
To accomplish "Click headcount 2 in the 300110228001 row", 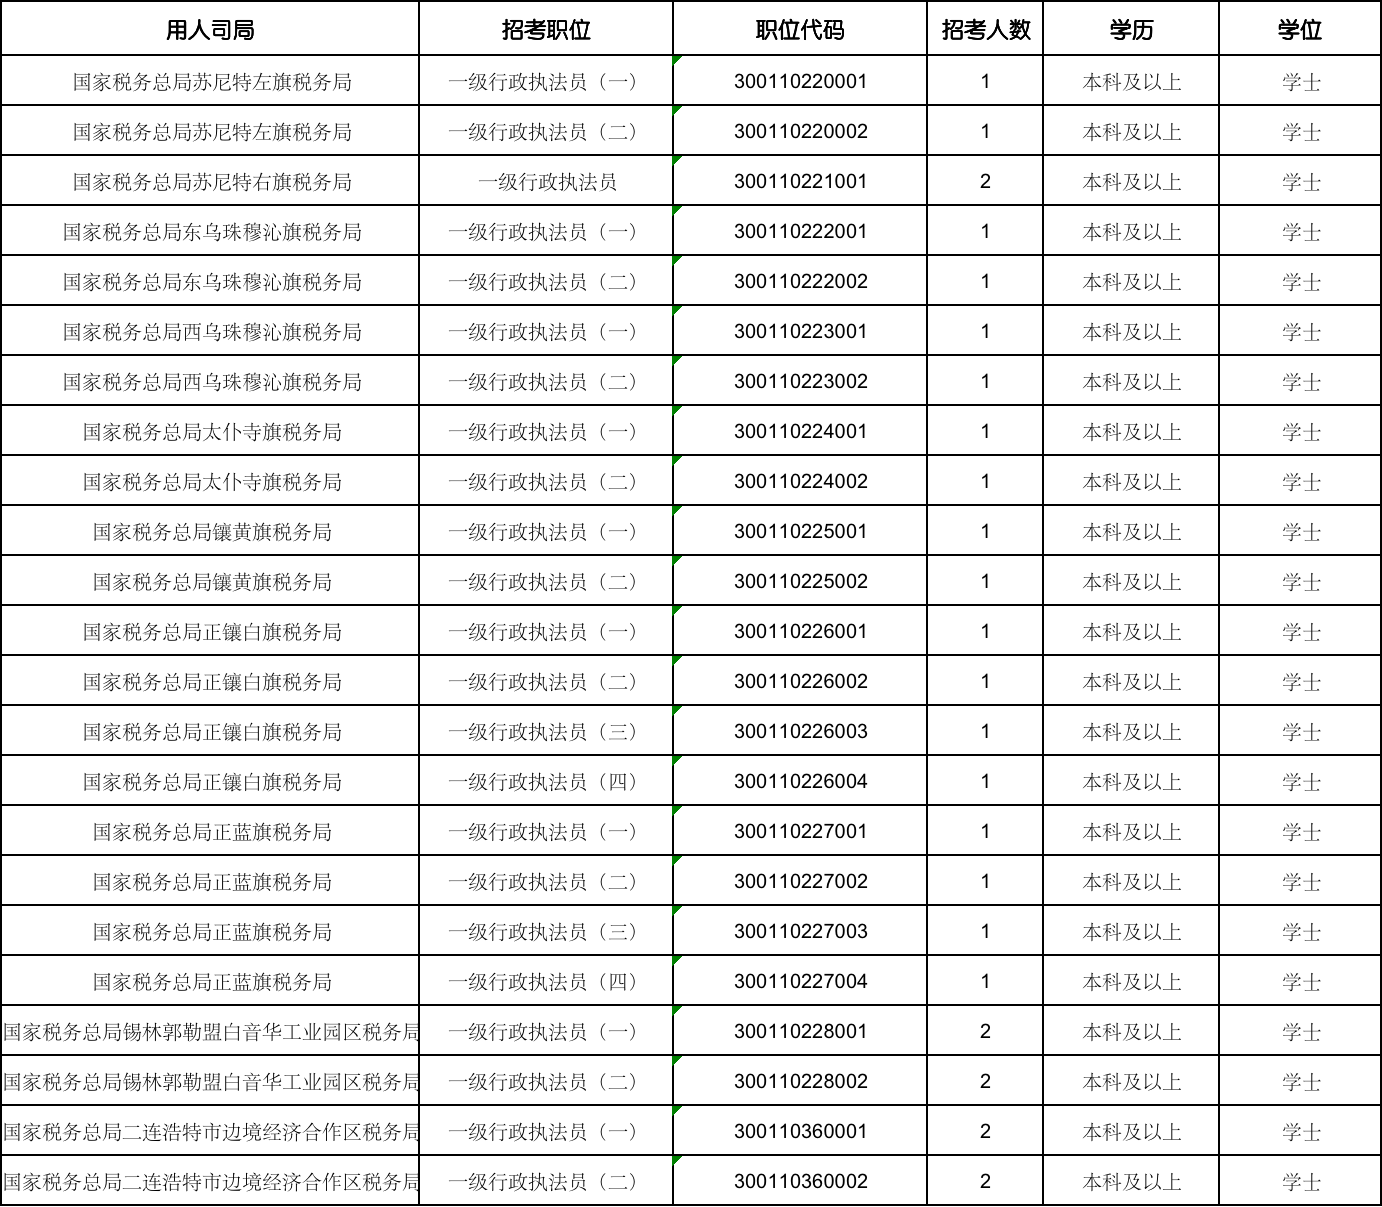I will click(x=985, y=1031).
